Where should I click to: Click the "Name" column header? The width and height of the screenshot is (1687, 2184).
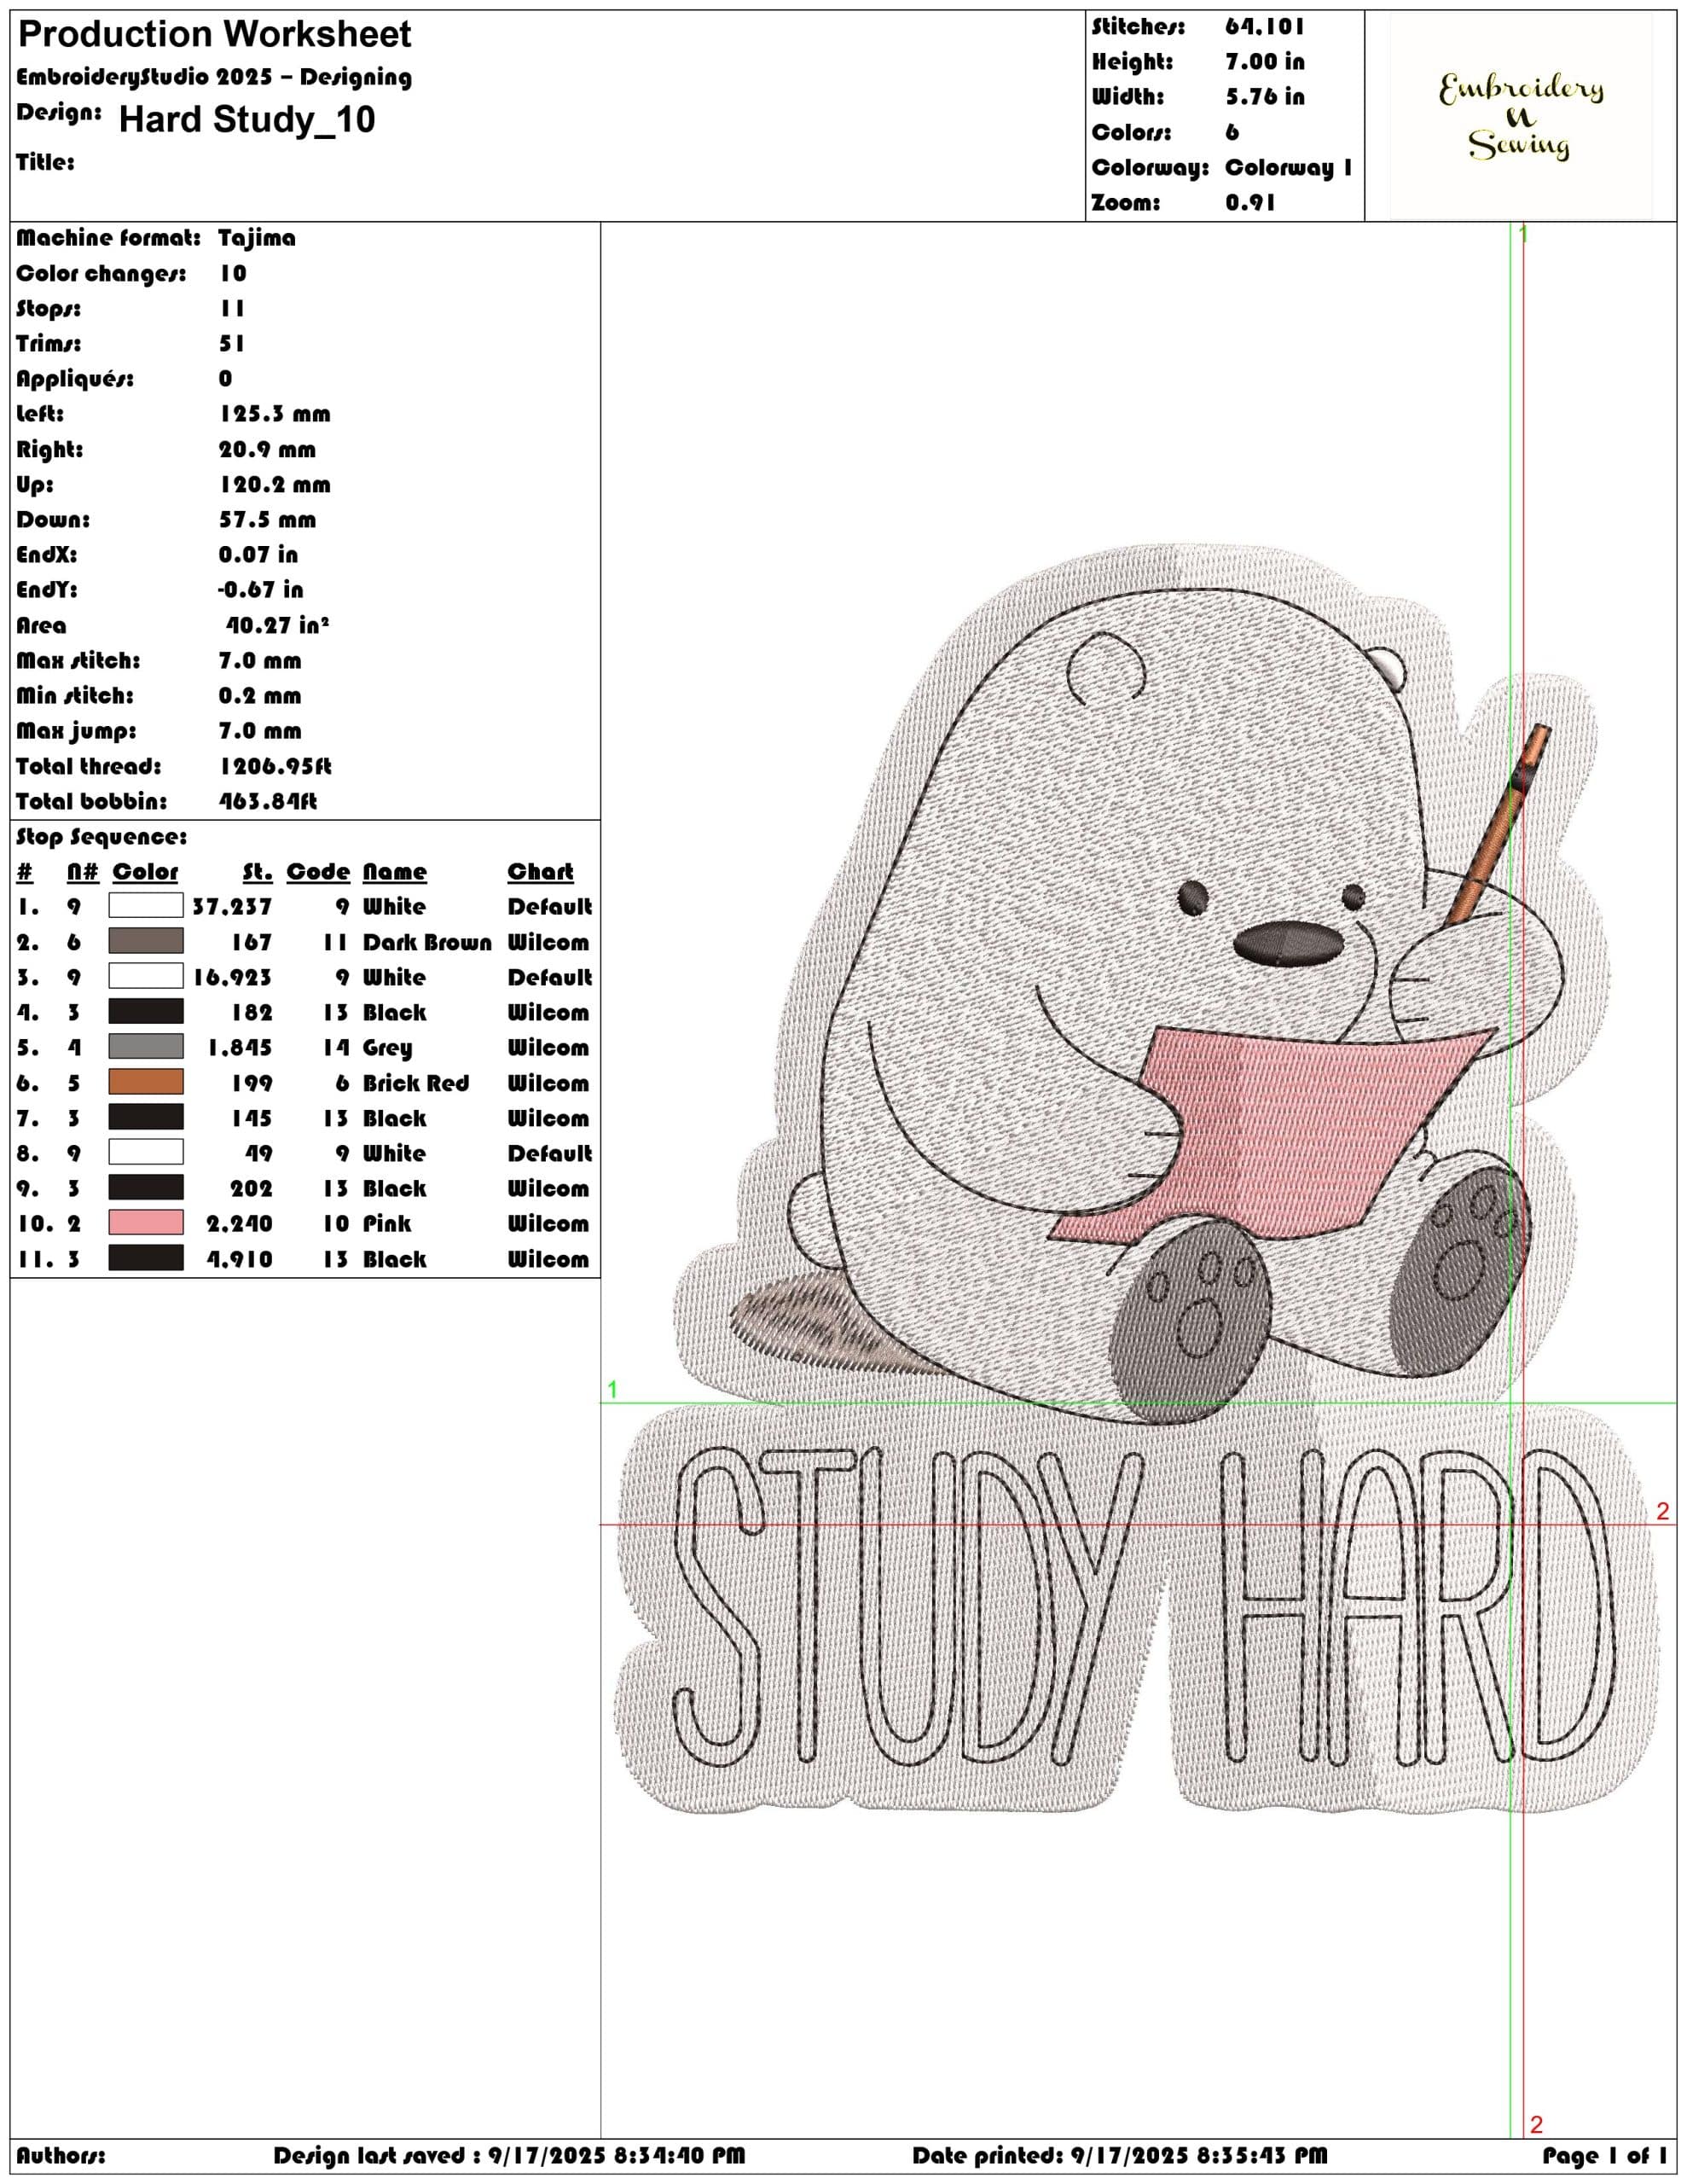click(x=395, y=871)
